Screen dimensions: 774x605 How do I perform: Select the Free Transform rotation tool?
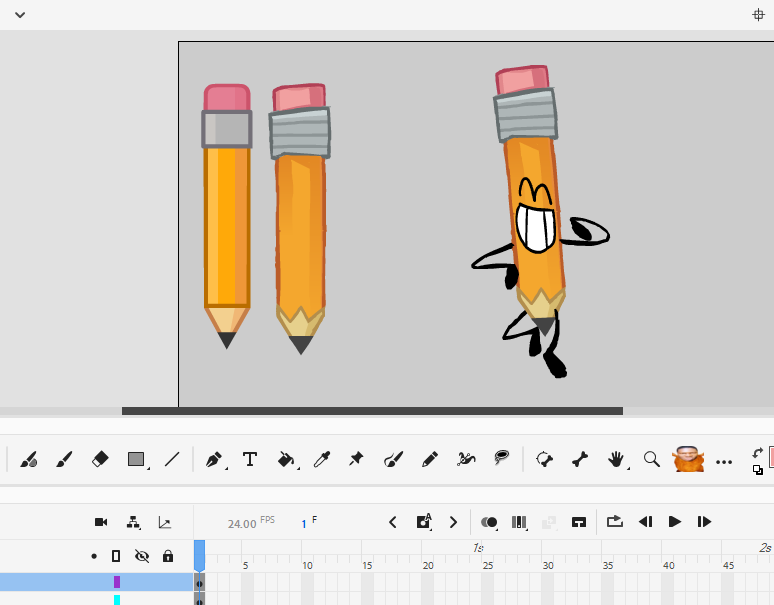pyautogui.click(x=544, y=459)
